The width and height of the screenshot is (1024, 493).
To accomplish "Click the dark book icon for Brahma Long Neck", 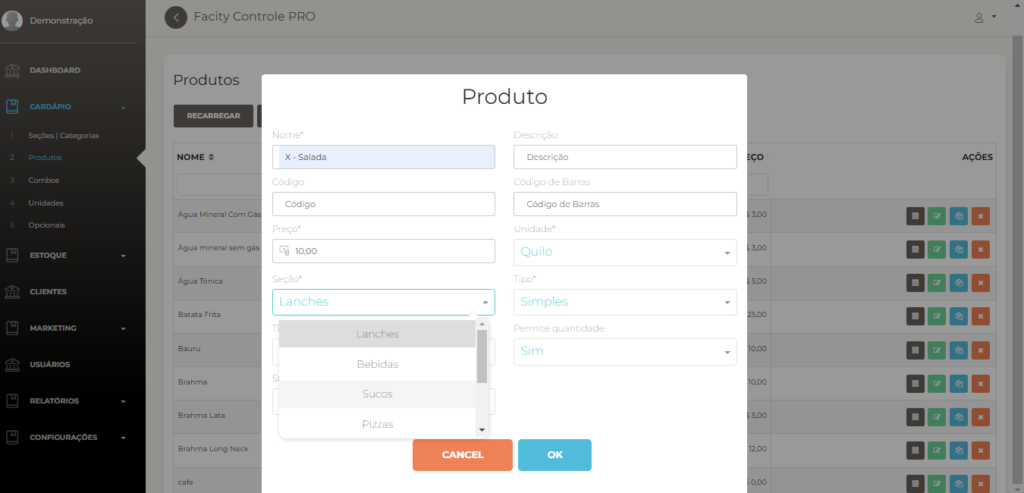I will [x=915, y=449].
